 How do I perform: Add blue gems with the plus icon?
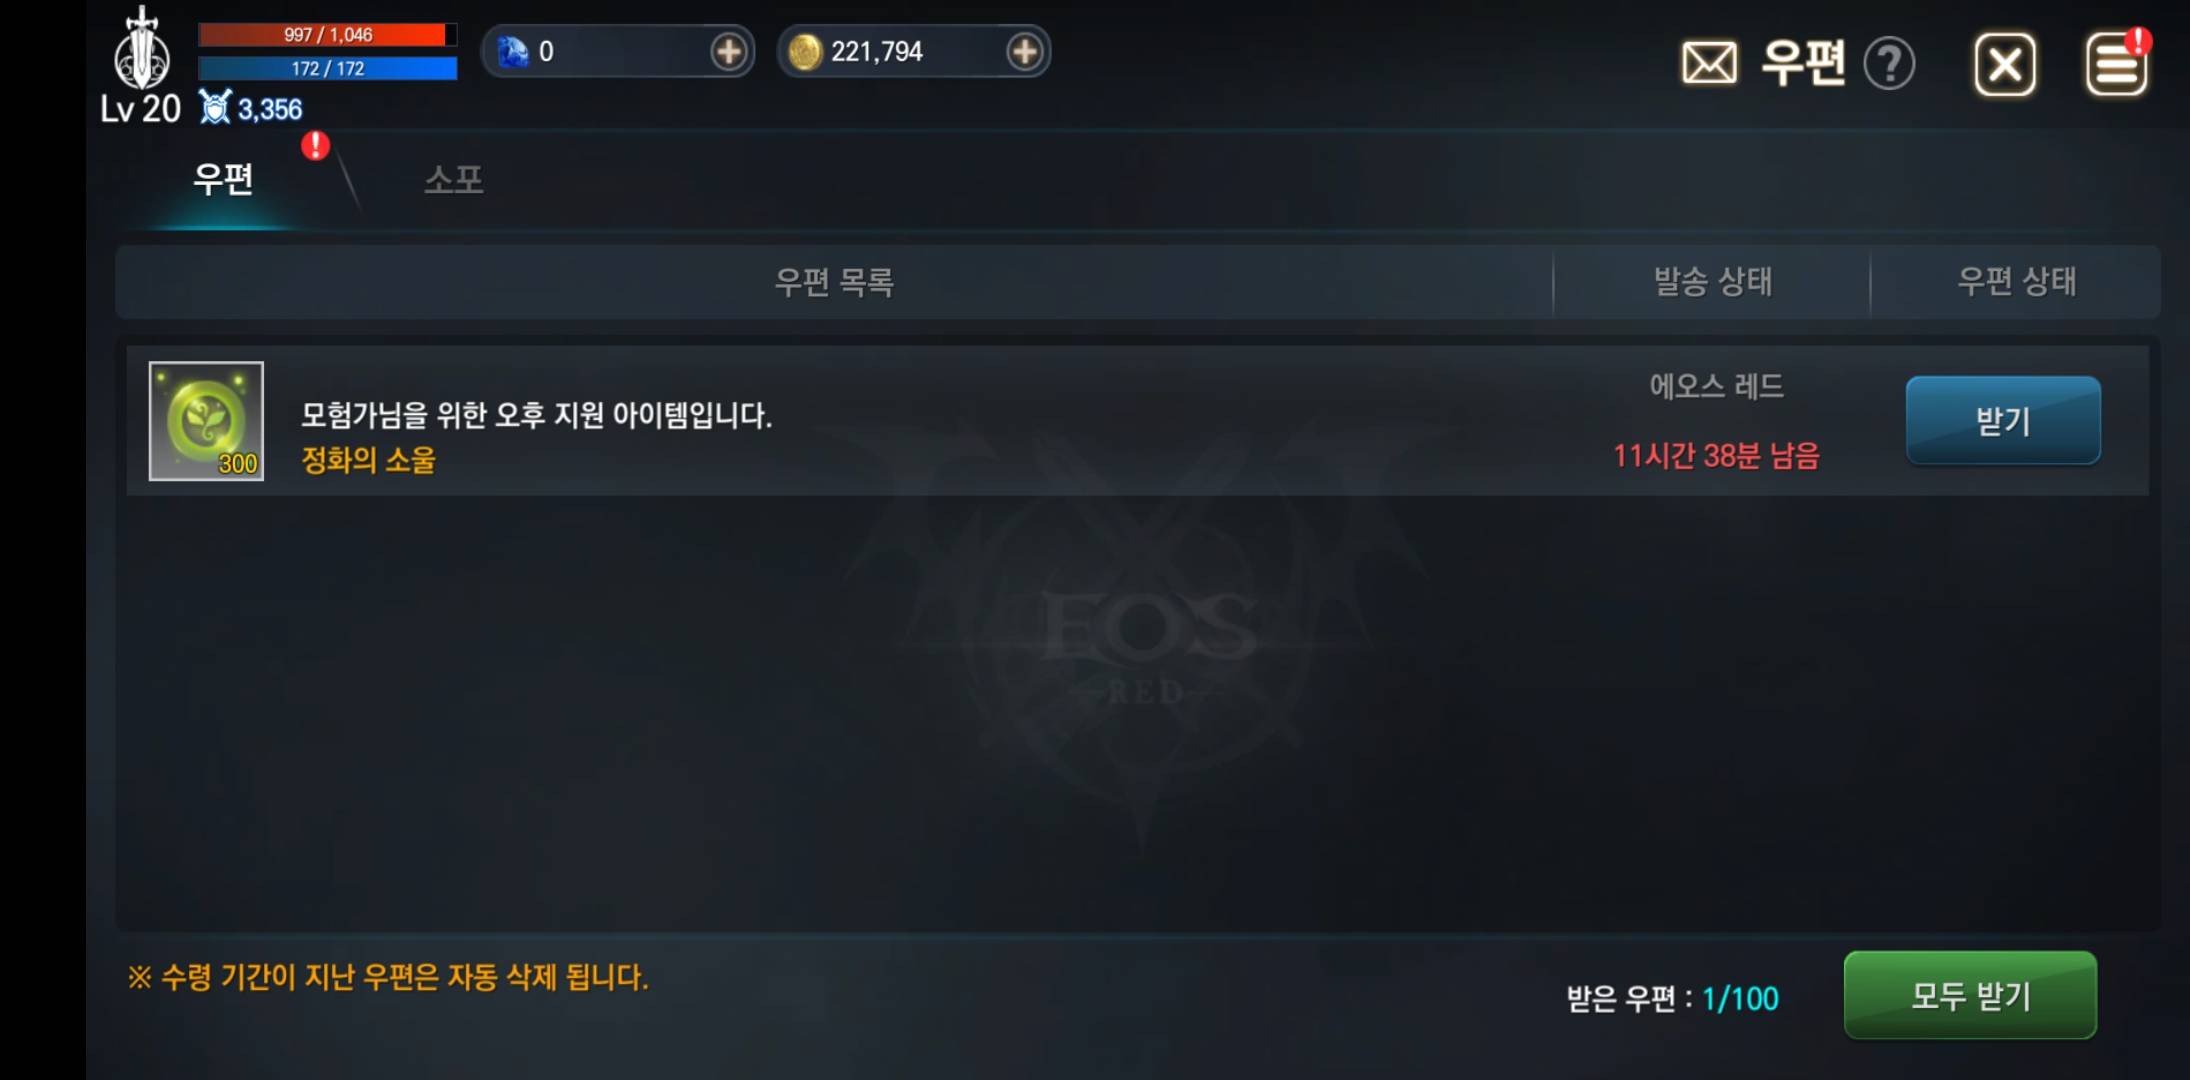(728, 51)
